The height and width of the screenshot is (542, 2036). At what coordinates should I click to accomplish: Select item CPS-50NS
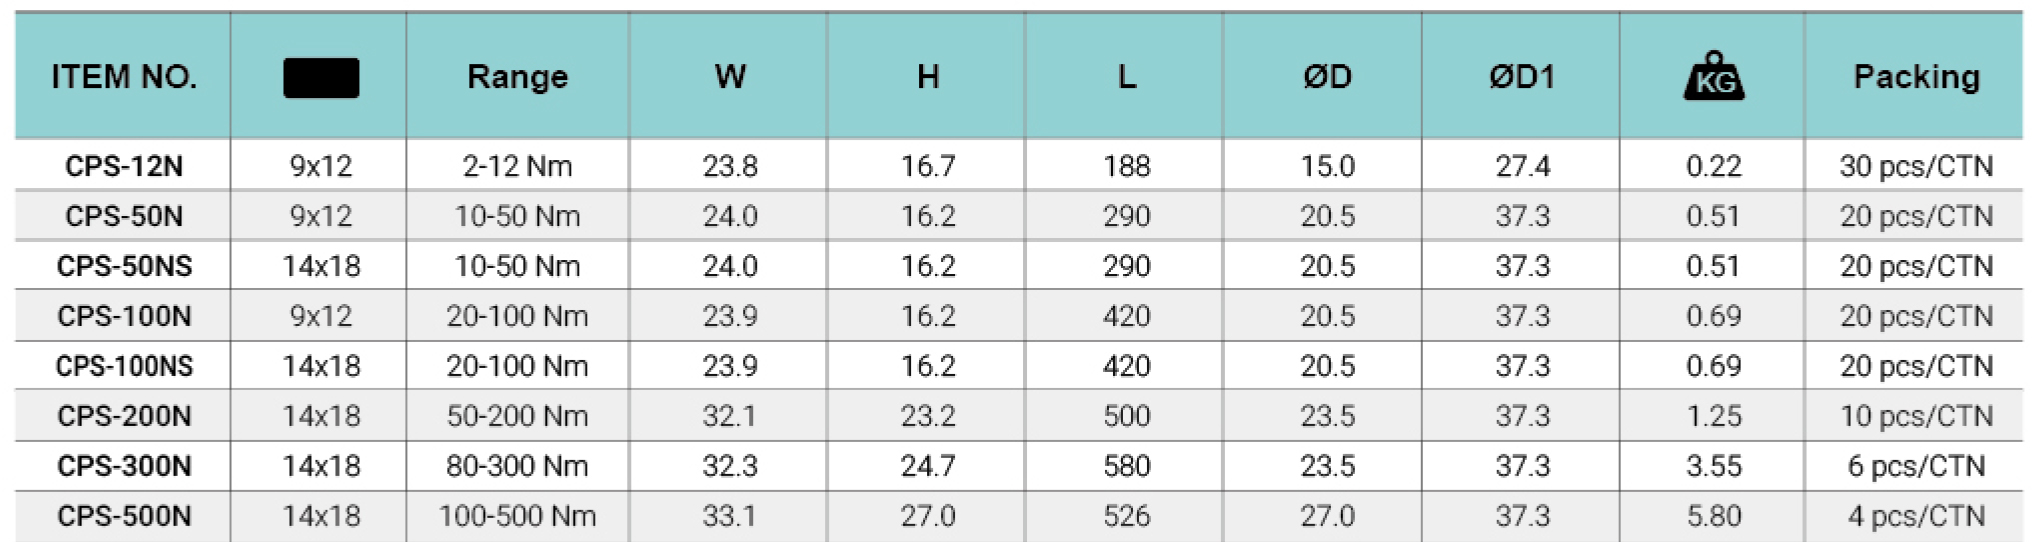pyautogui.click(x=124, y=266)
